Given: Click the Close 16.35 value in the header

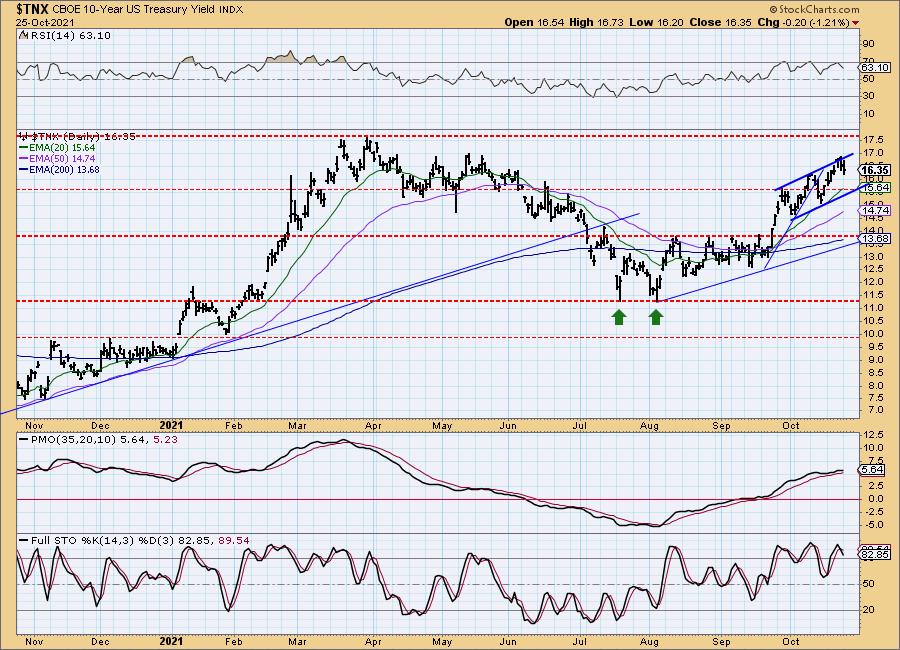Looking at the screenshot, I should pyautogui.click(x=718, y=22).
